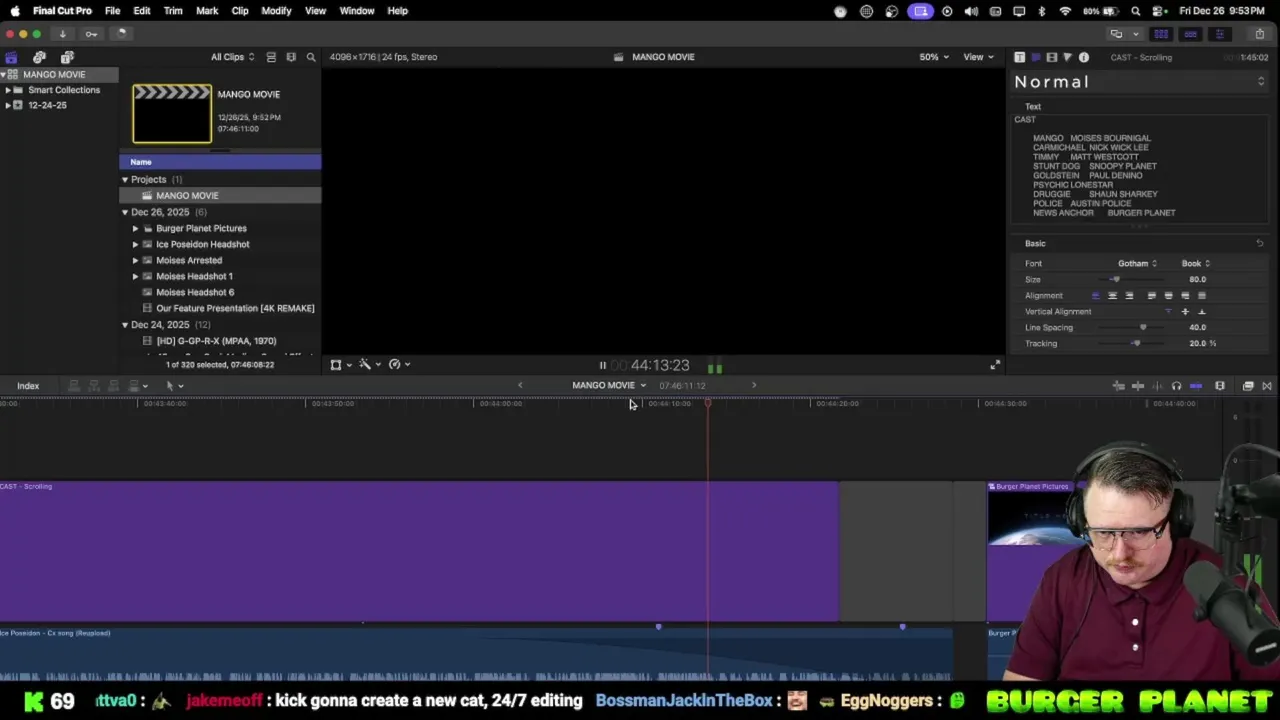Open MANGO MOVIE timeline project menu
This screenshot has height=720, width=1280.
click(609, 385)
